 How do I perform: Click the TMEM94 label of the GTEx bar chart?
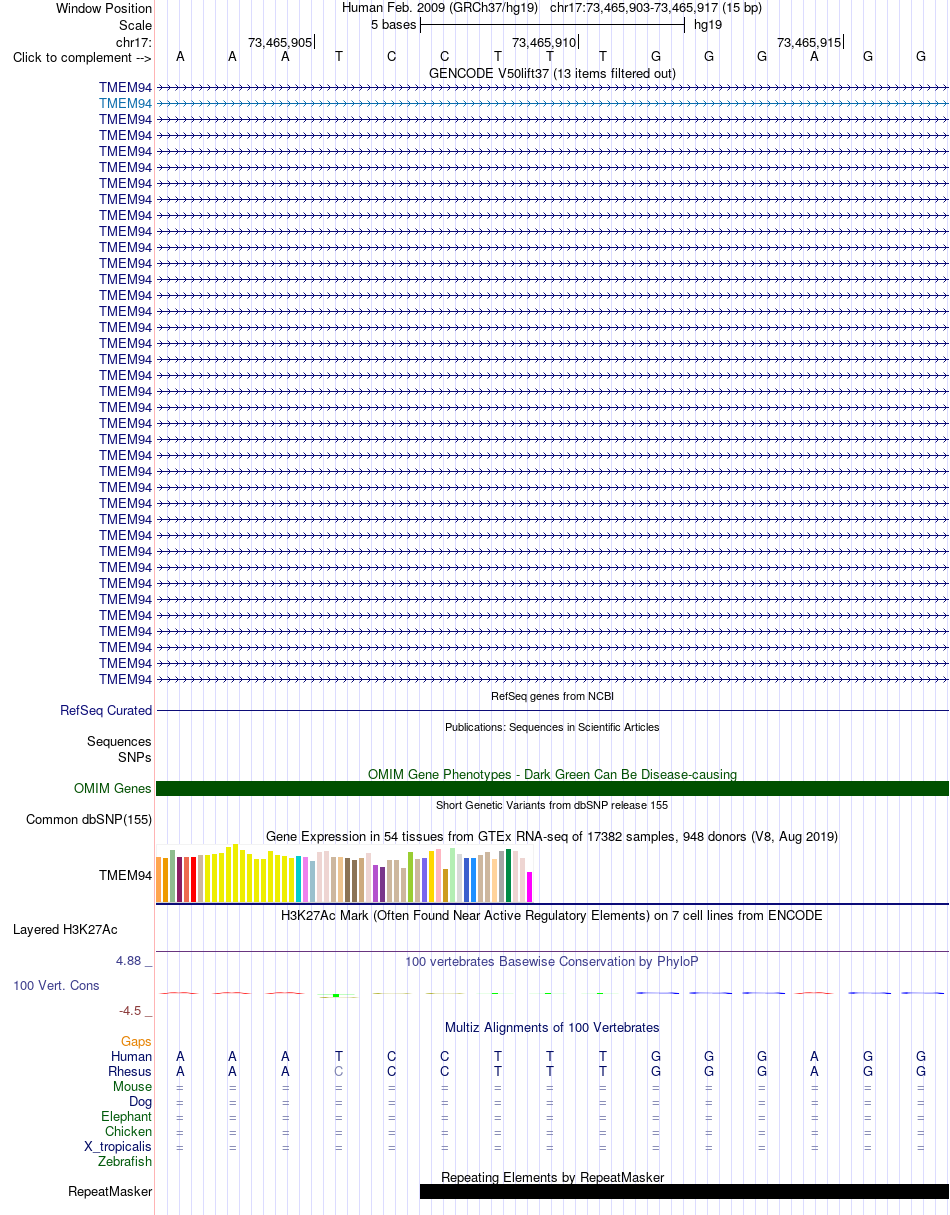tap(126, 876)
